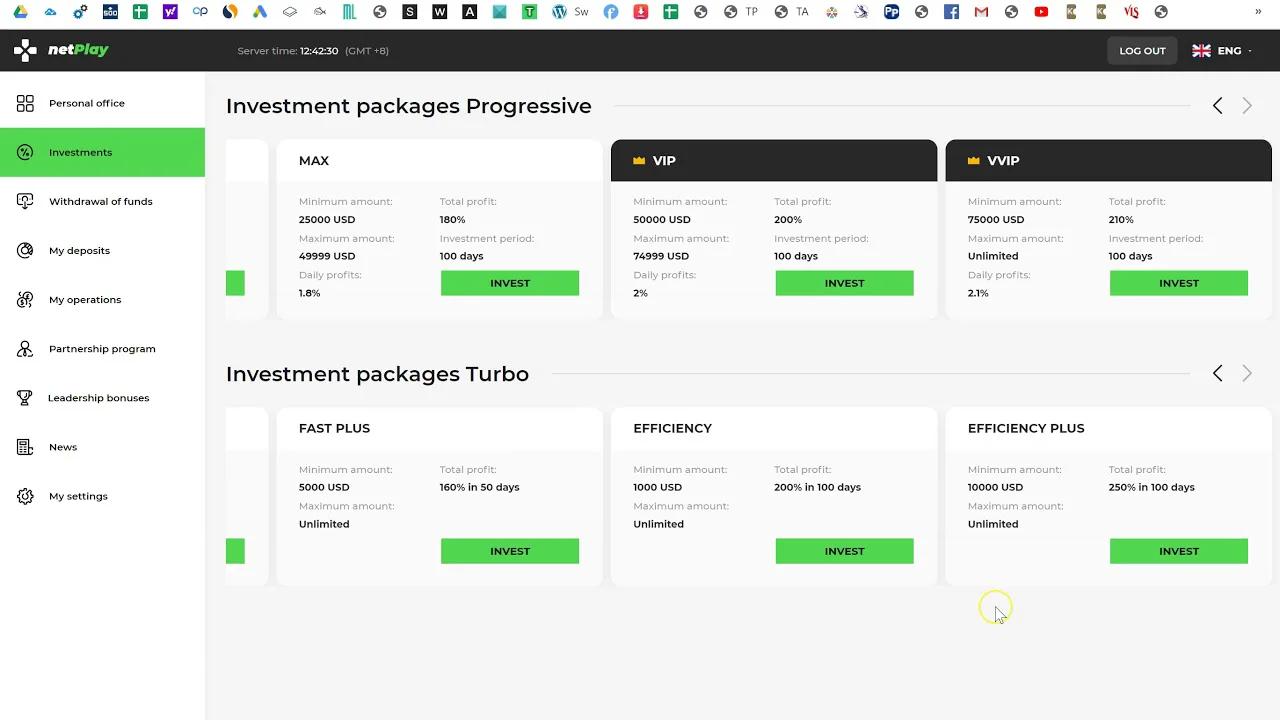Click the LOG OUT button

[1142, 50]
